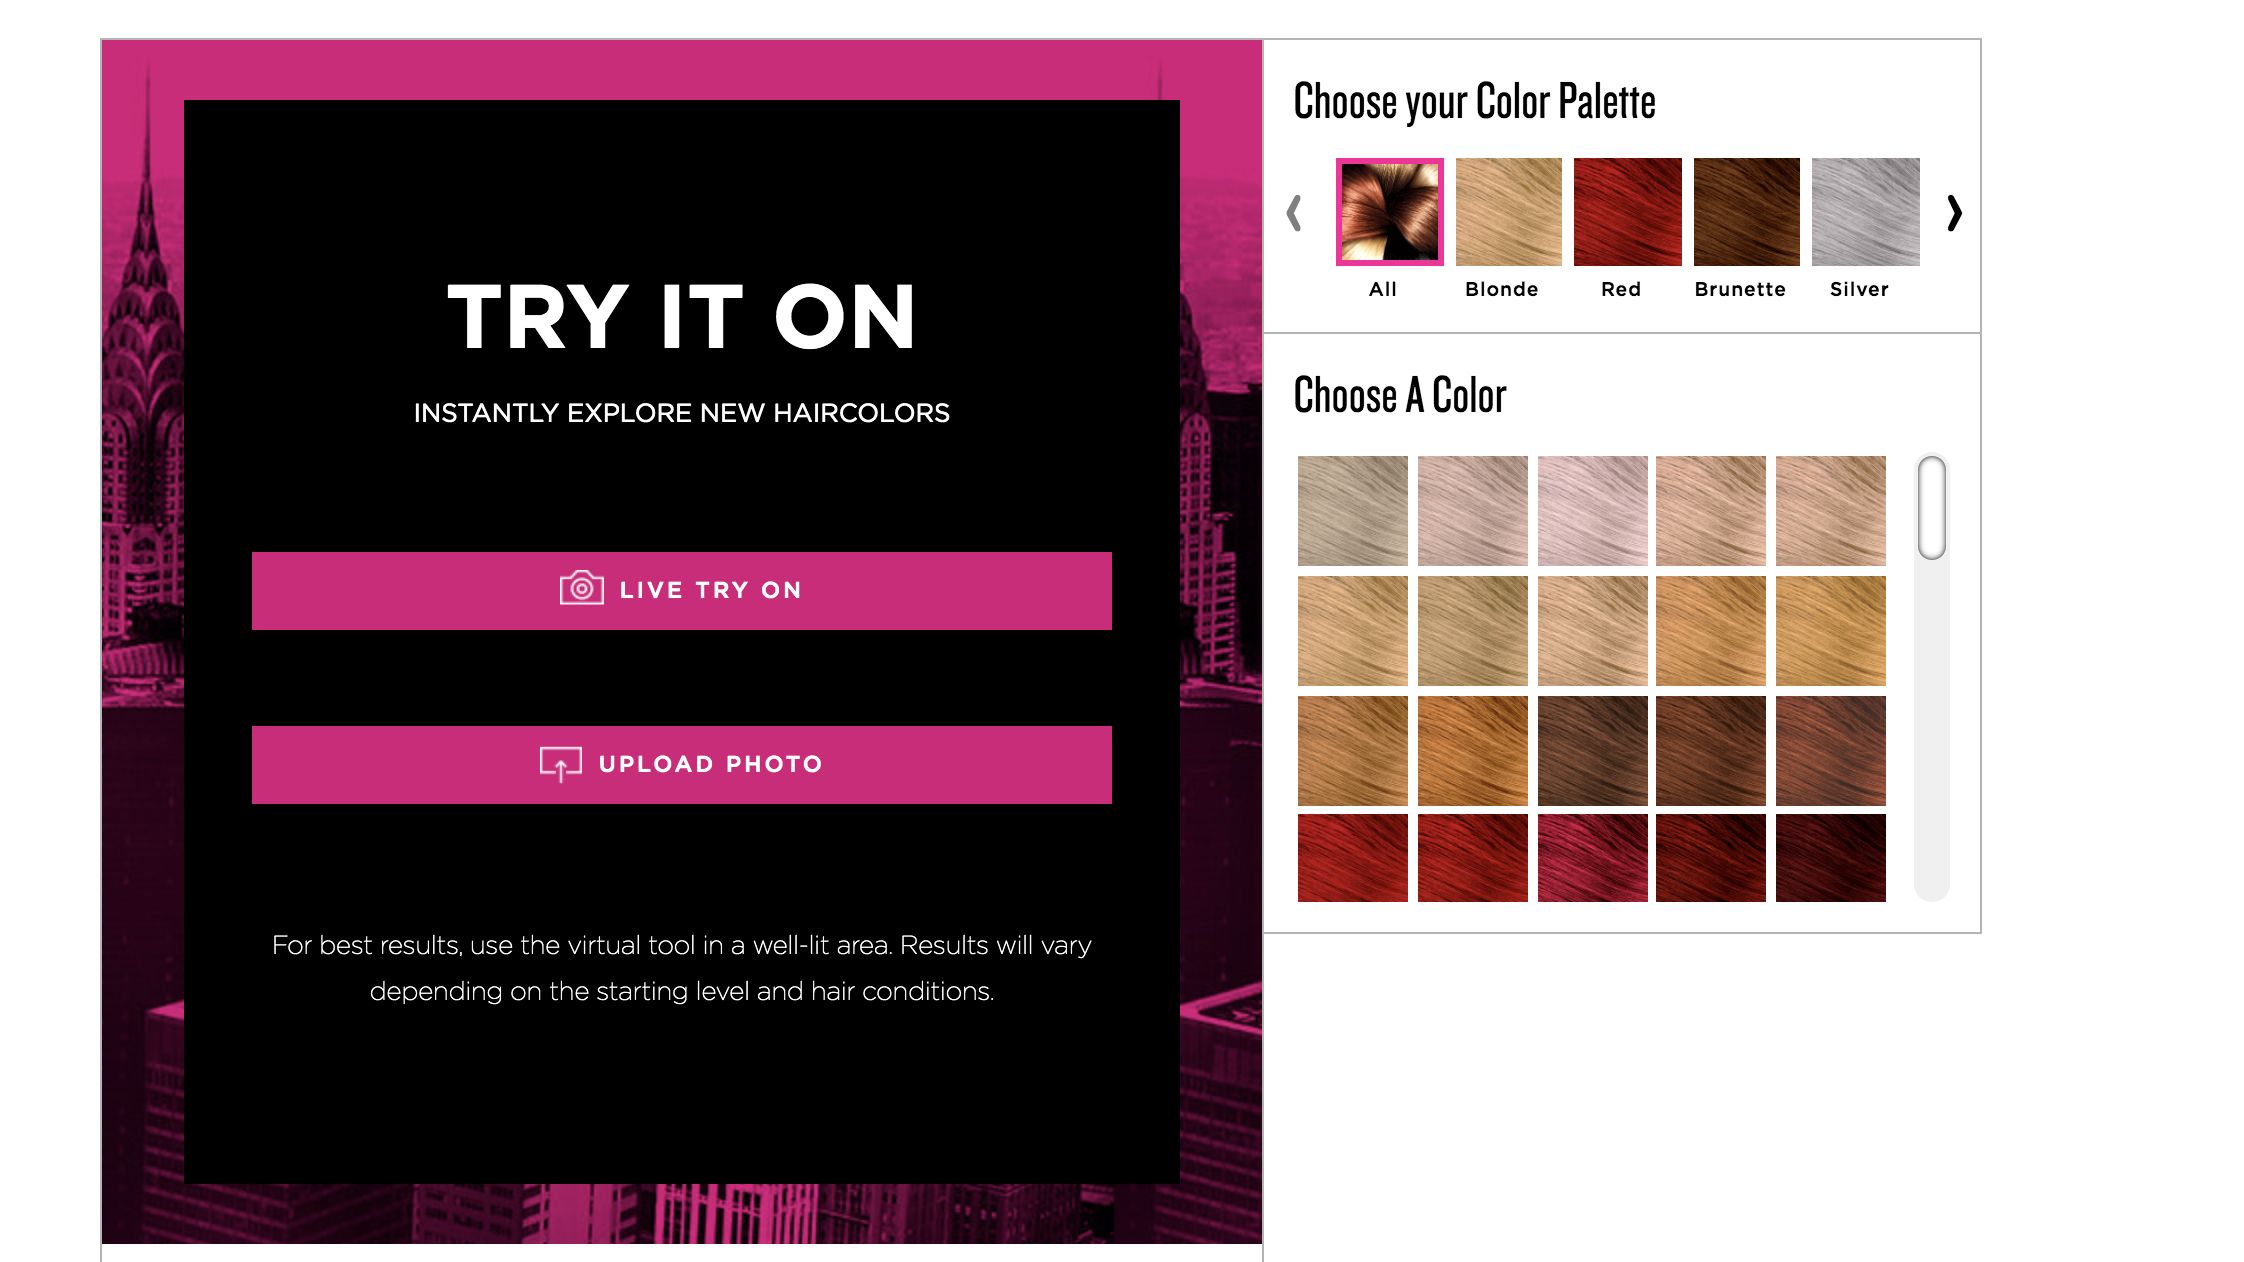Select the Red palette thumbnail

pos(1628,212)
